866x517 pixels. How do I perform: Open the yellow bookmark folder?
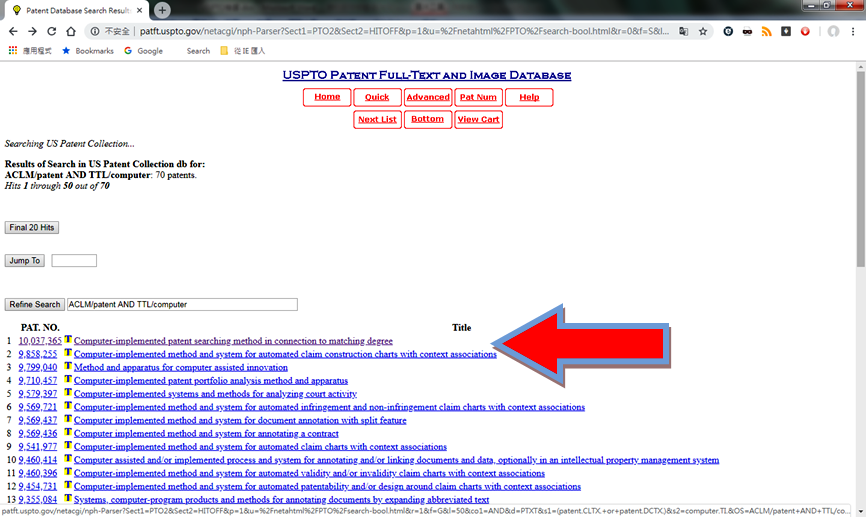pos(242,51)
